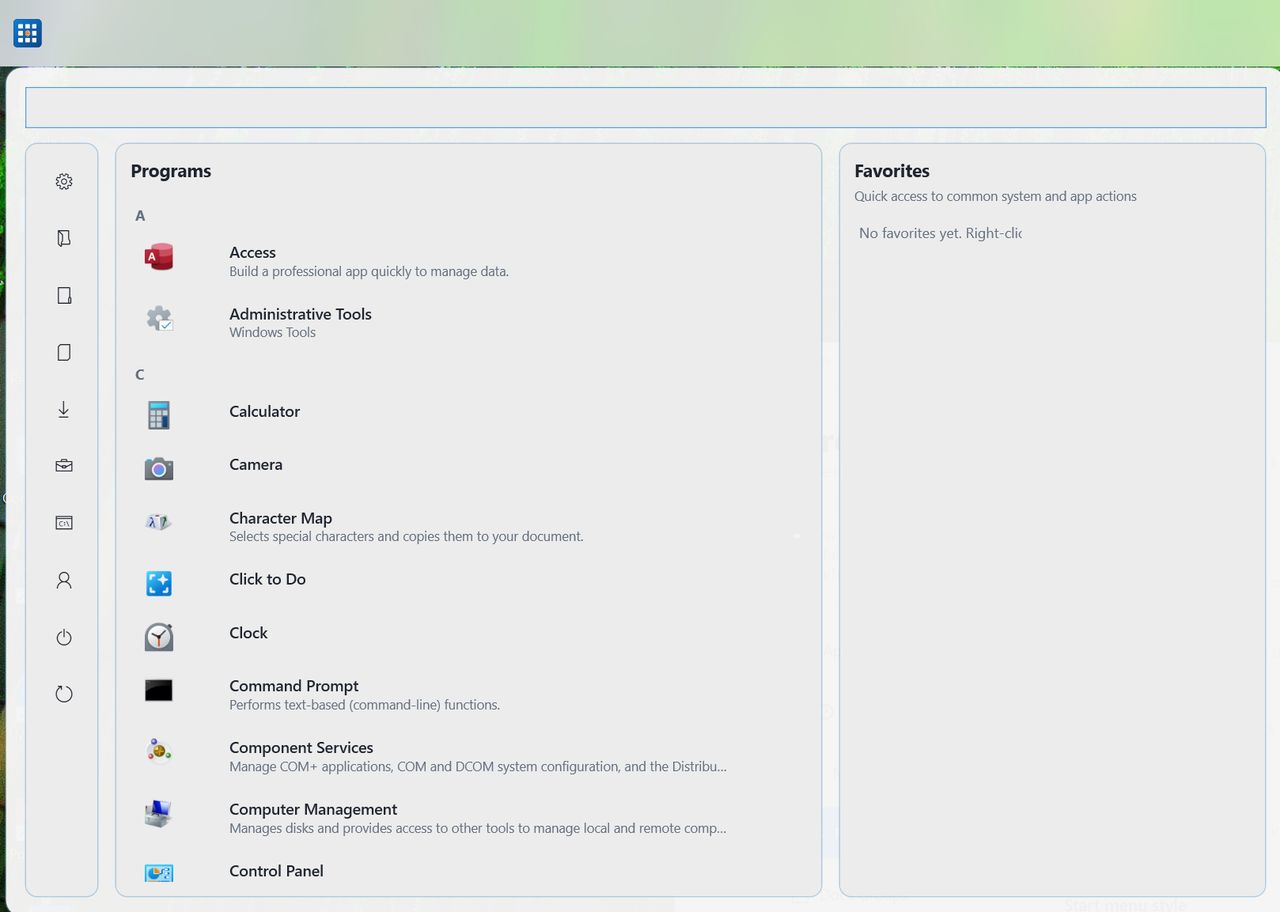Click the Administrative Tools gear icon

(x=158, y=319)
